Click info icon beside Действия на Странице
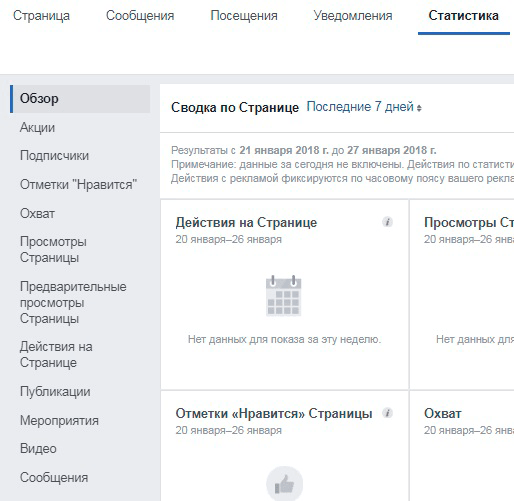 click(x=387, y=222)
